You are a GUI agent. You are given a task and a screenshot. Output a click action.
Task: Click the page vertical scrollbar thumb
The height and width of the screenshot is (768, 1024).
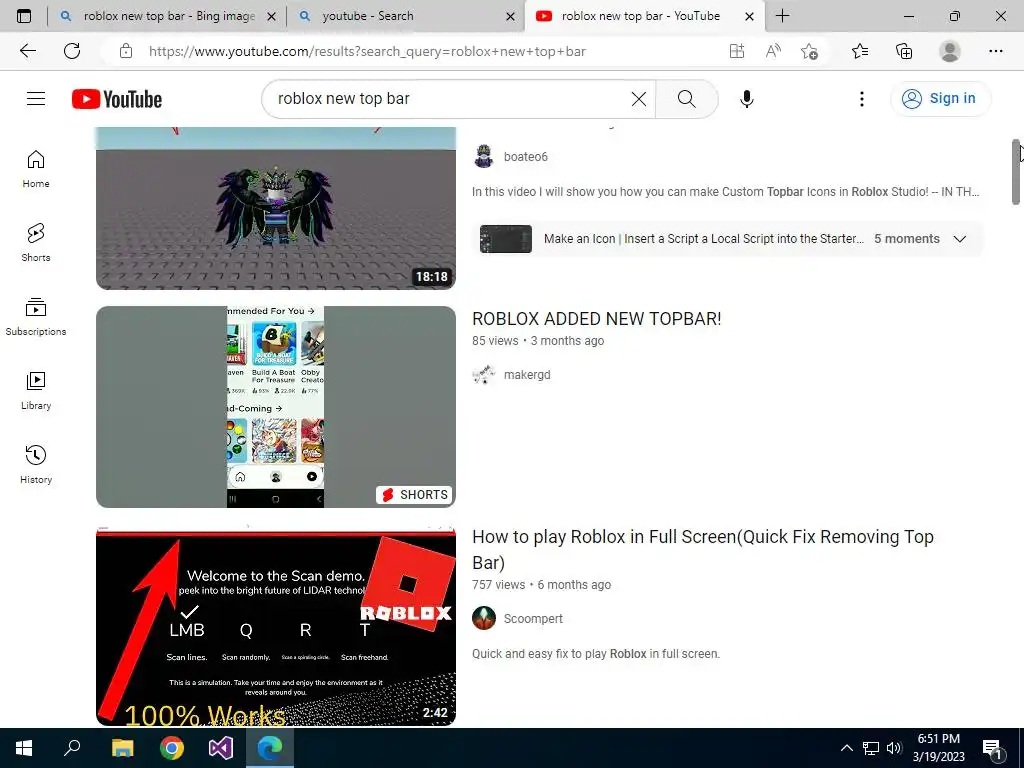[1016, 172]
